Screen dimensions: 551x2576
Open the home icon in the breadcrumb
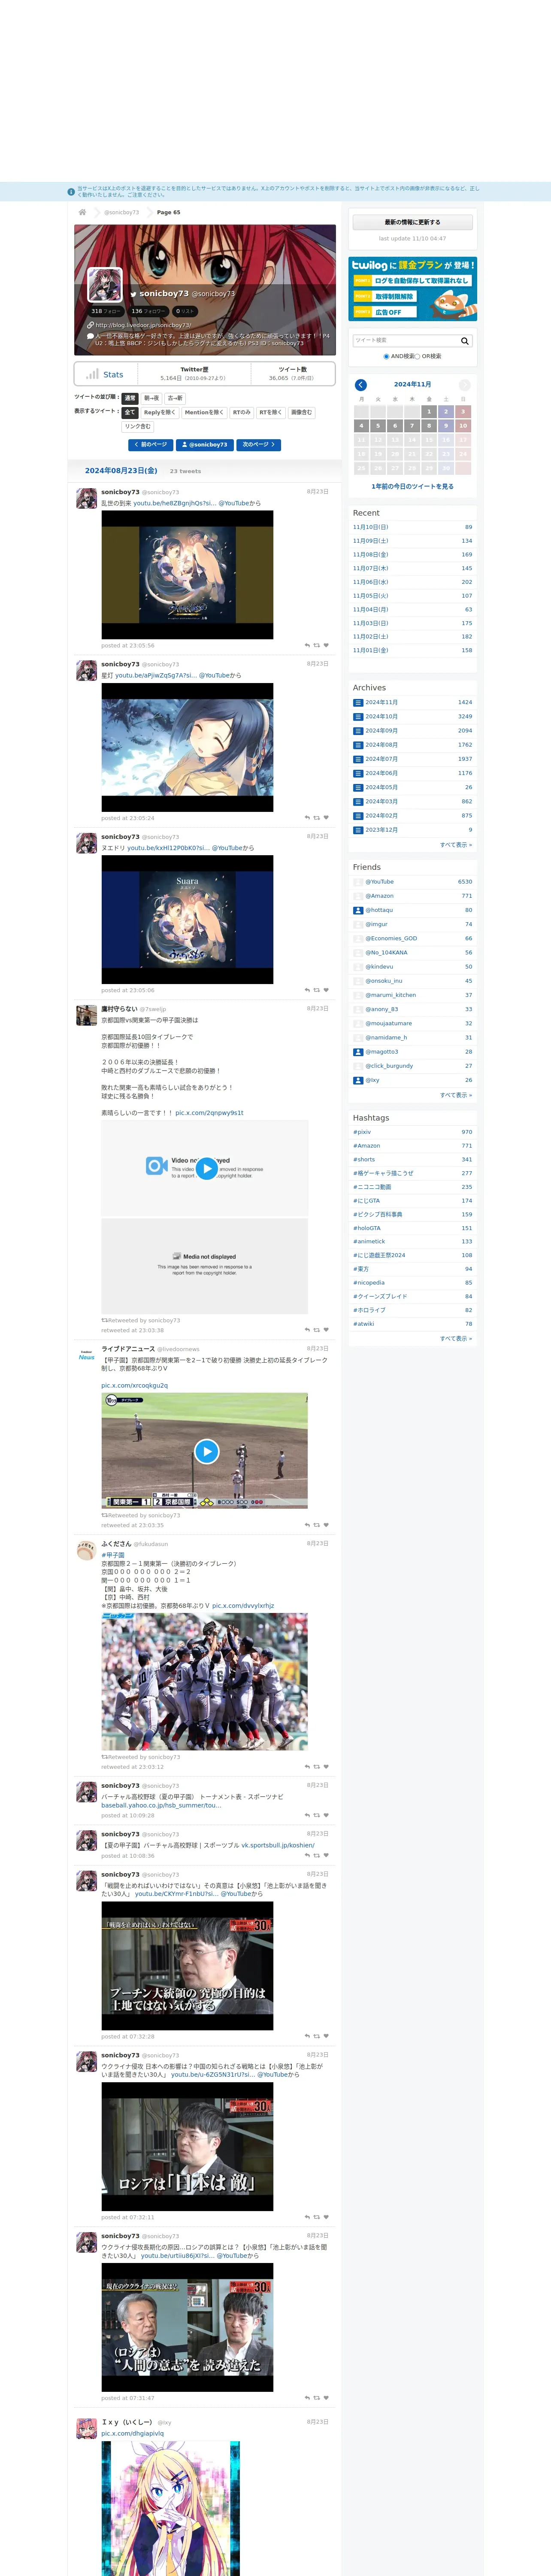[82, 212]
